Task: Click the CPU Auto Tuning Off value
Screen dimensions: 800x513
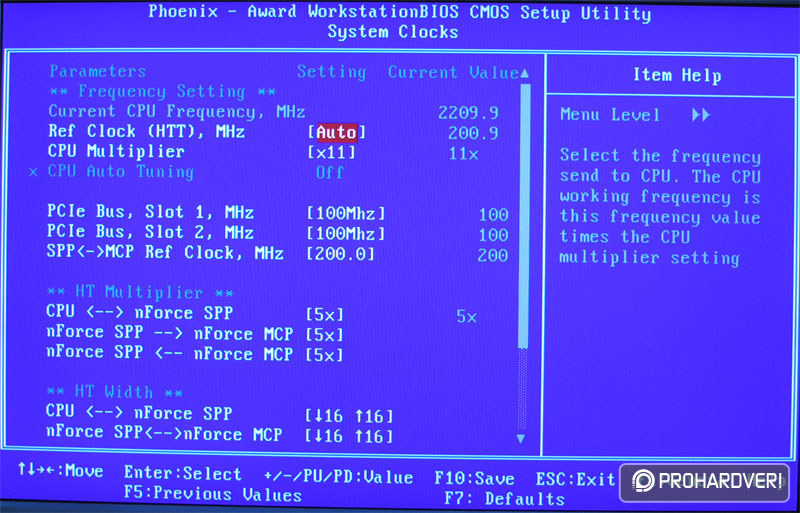Action: tap(330, 173)
